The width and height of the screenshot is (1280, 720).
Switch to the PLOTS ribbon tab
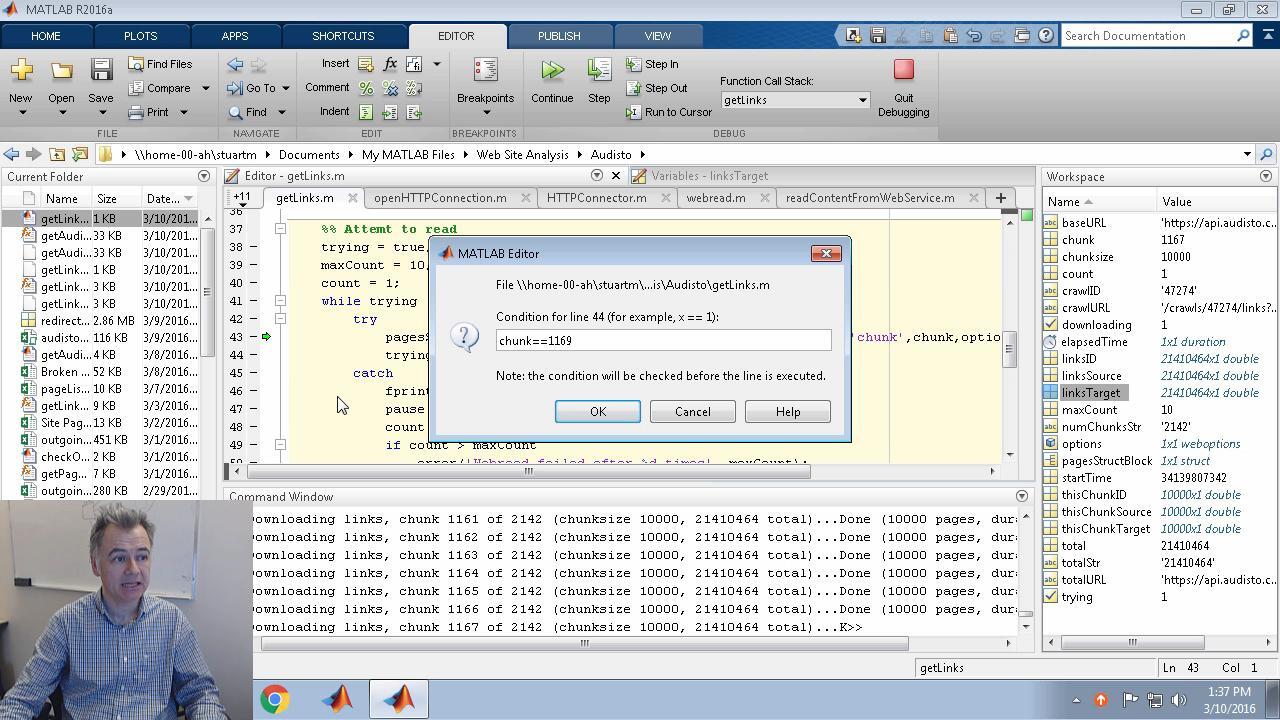click(x=140, y=36)
